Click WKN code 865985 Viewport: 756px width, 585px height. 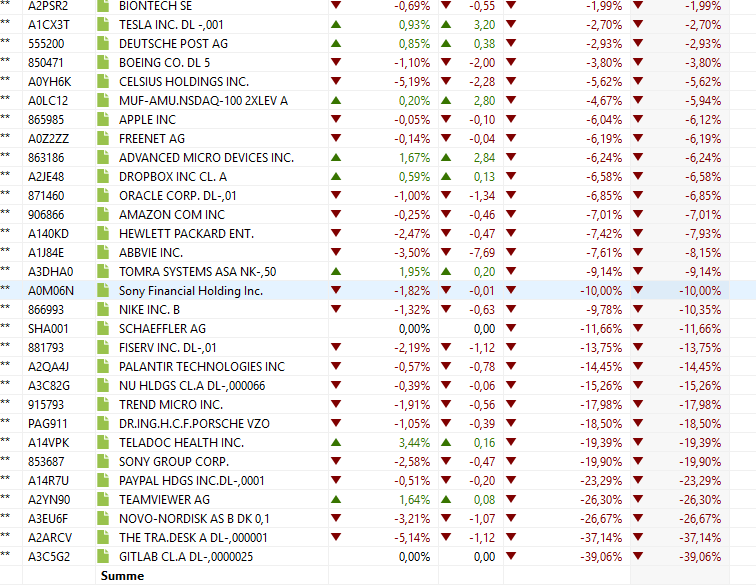[x=46, y=120]
